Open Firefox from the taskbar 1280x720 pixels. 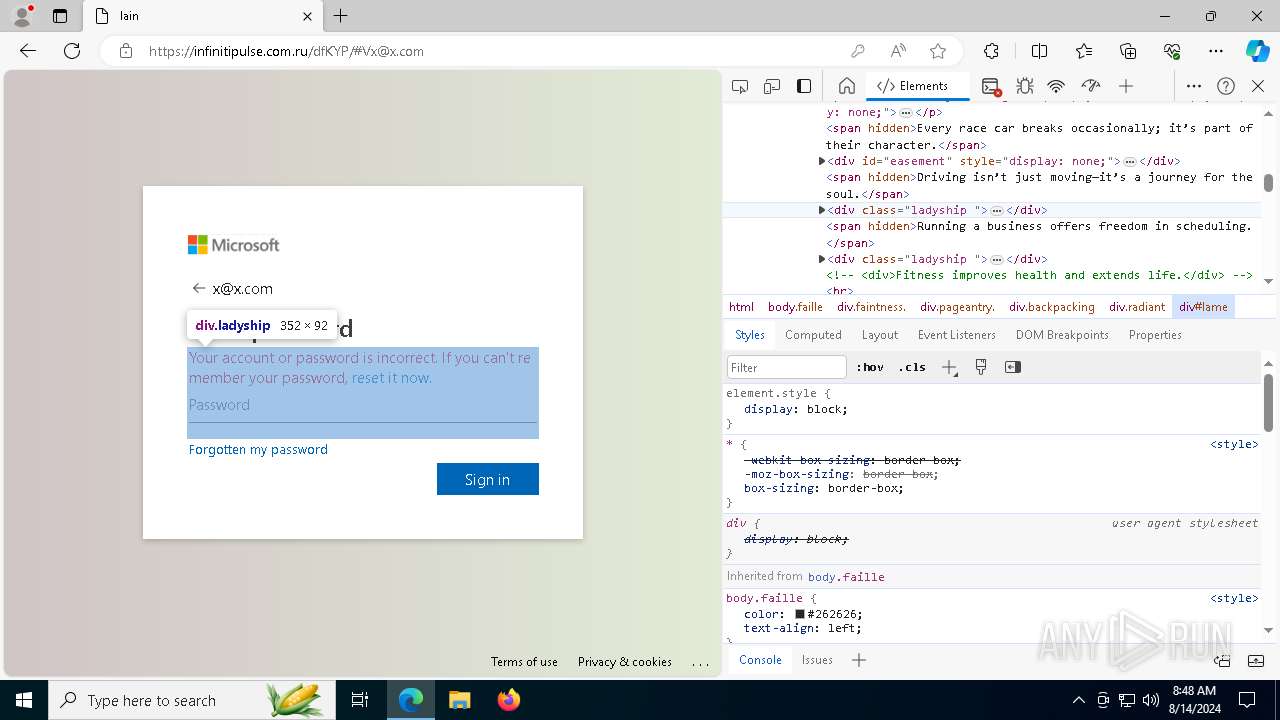pyautogui.click(x=509, y=700)
